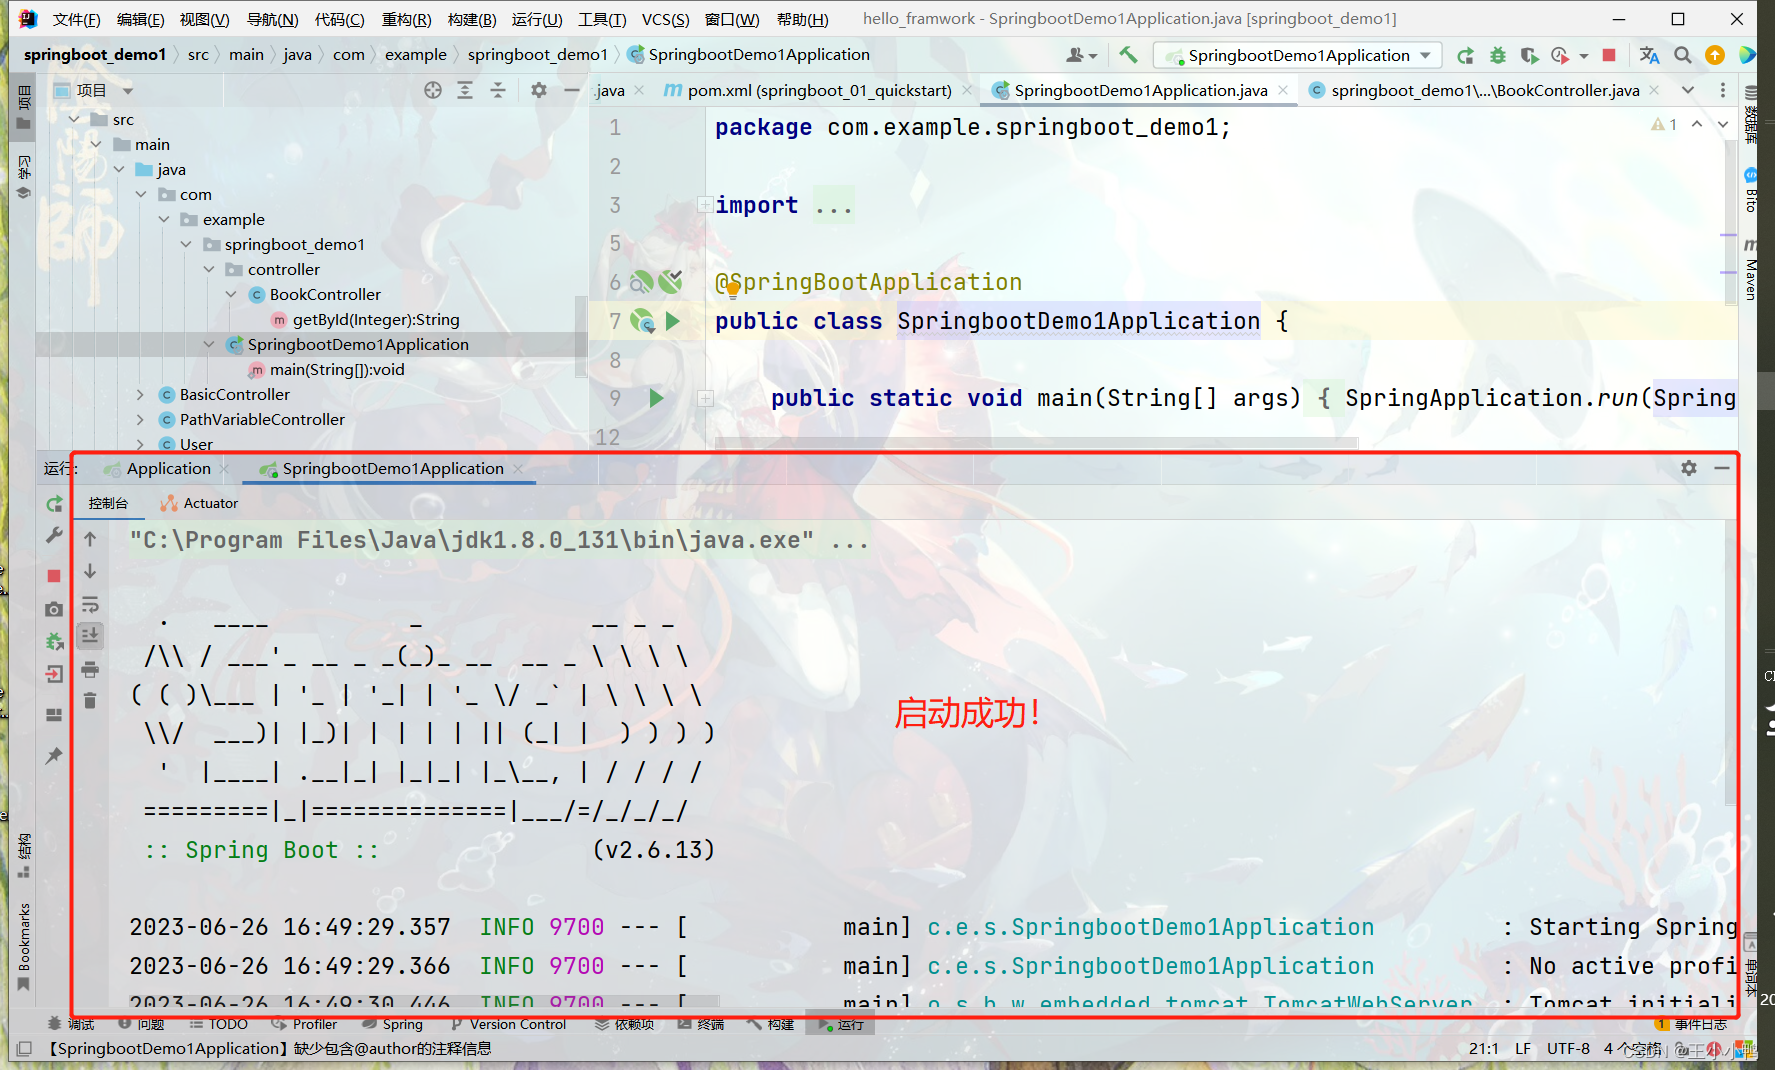Click the Print icon in the console toolbar

(90, 669)
